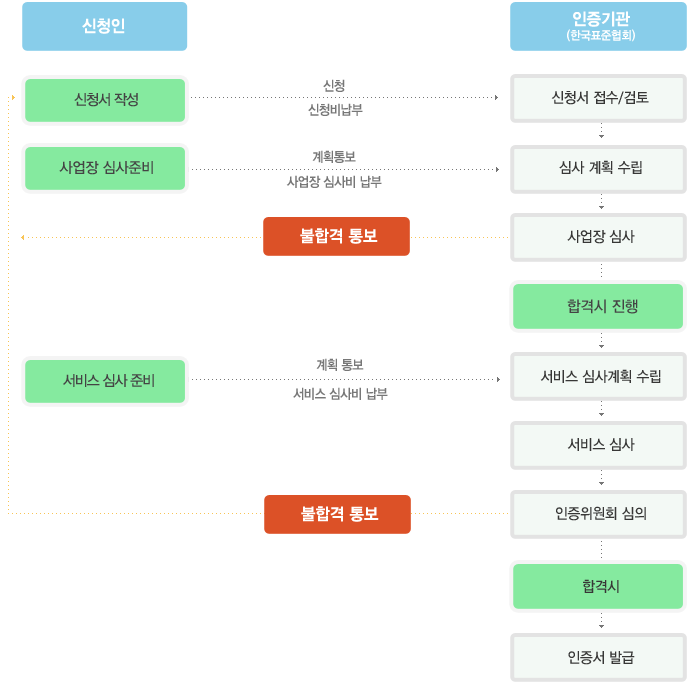Click the arrowhead pointing to 신청서 접수/검토
This screenshot has height=688, width=690.
click(496, 97)
